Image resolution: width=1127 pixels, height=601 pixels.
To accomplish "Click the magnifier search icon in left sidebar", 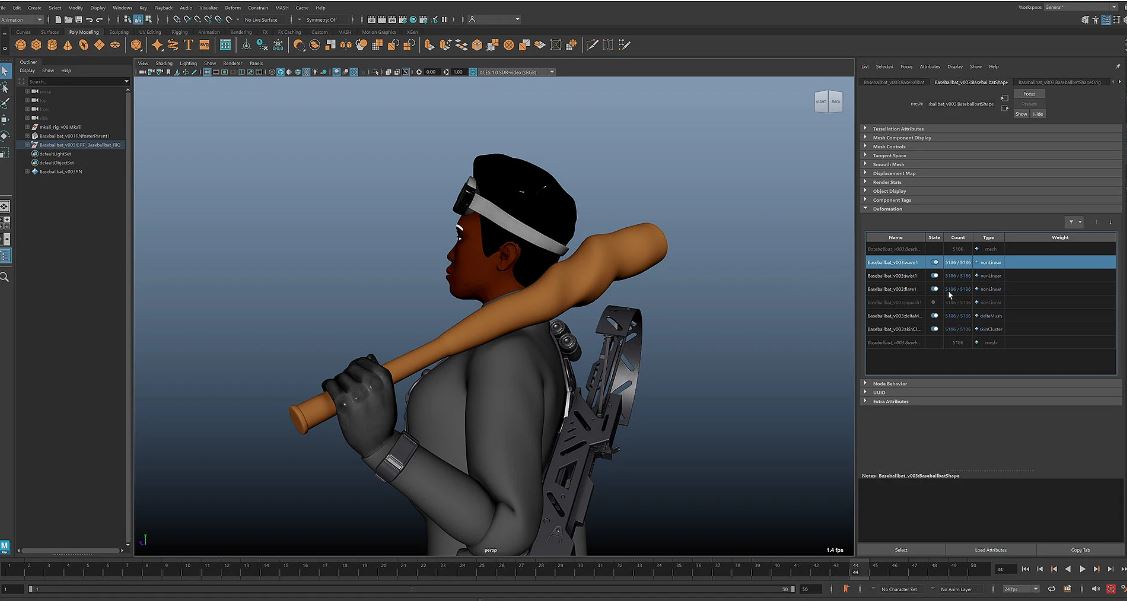I will point(5,277).
